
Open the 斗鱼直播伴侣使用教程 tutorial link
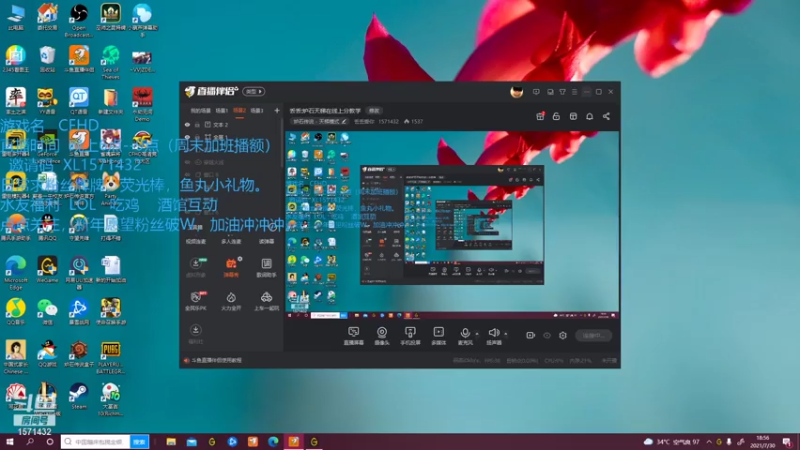[216, 360]
